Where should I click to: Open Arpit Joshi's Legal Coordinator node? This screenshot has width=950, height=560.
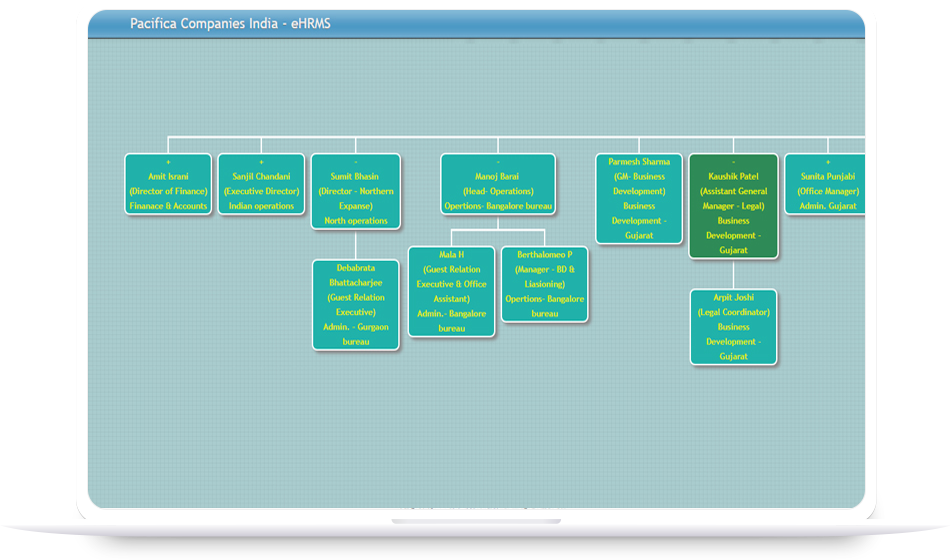tap(733, 326)
